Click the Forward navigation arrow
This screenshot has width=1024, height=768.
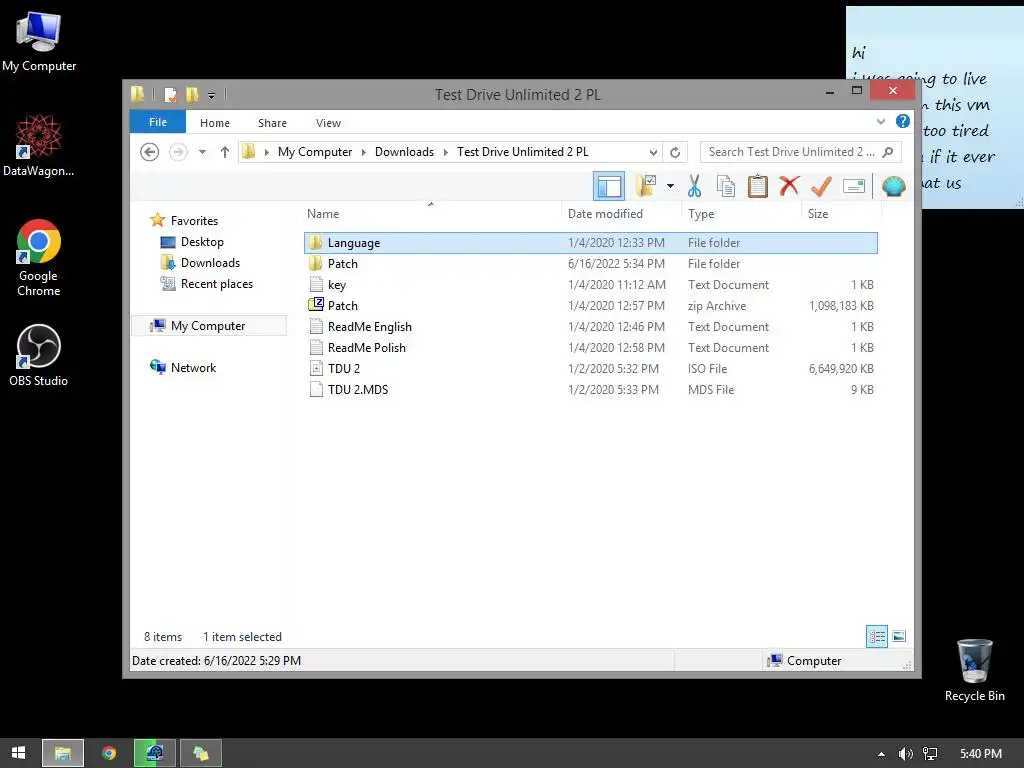pyautogui.click(x=178, y=152)
